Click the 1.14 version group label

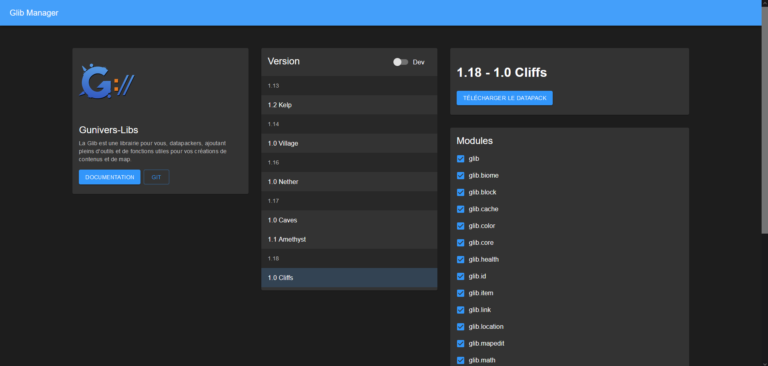[x=273, y=124]
